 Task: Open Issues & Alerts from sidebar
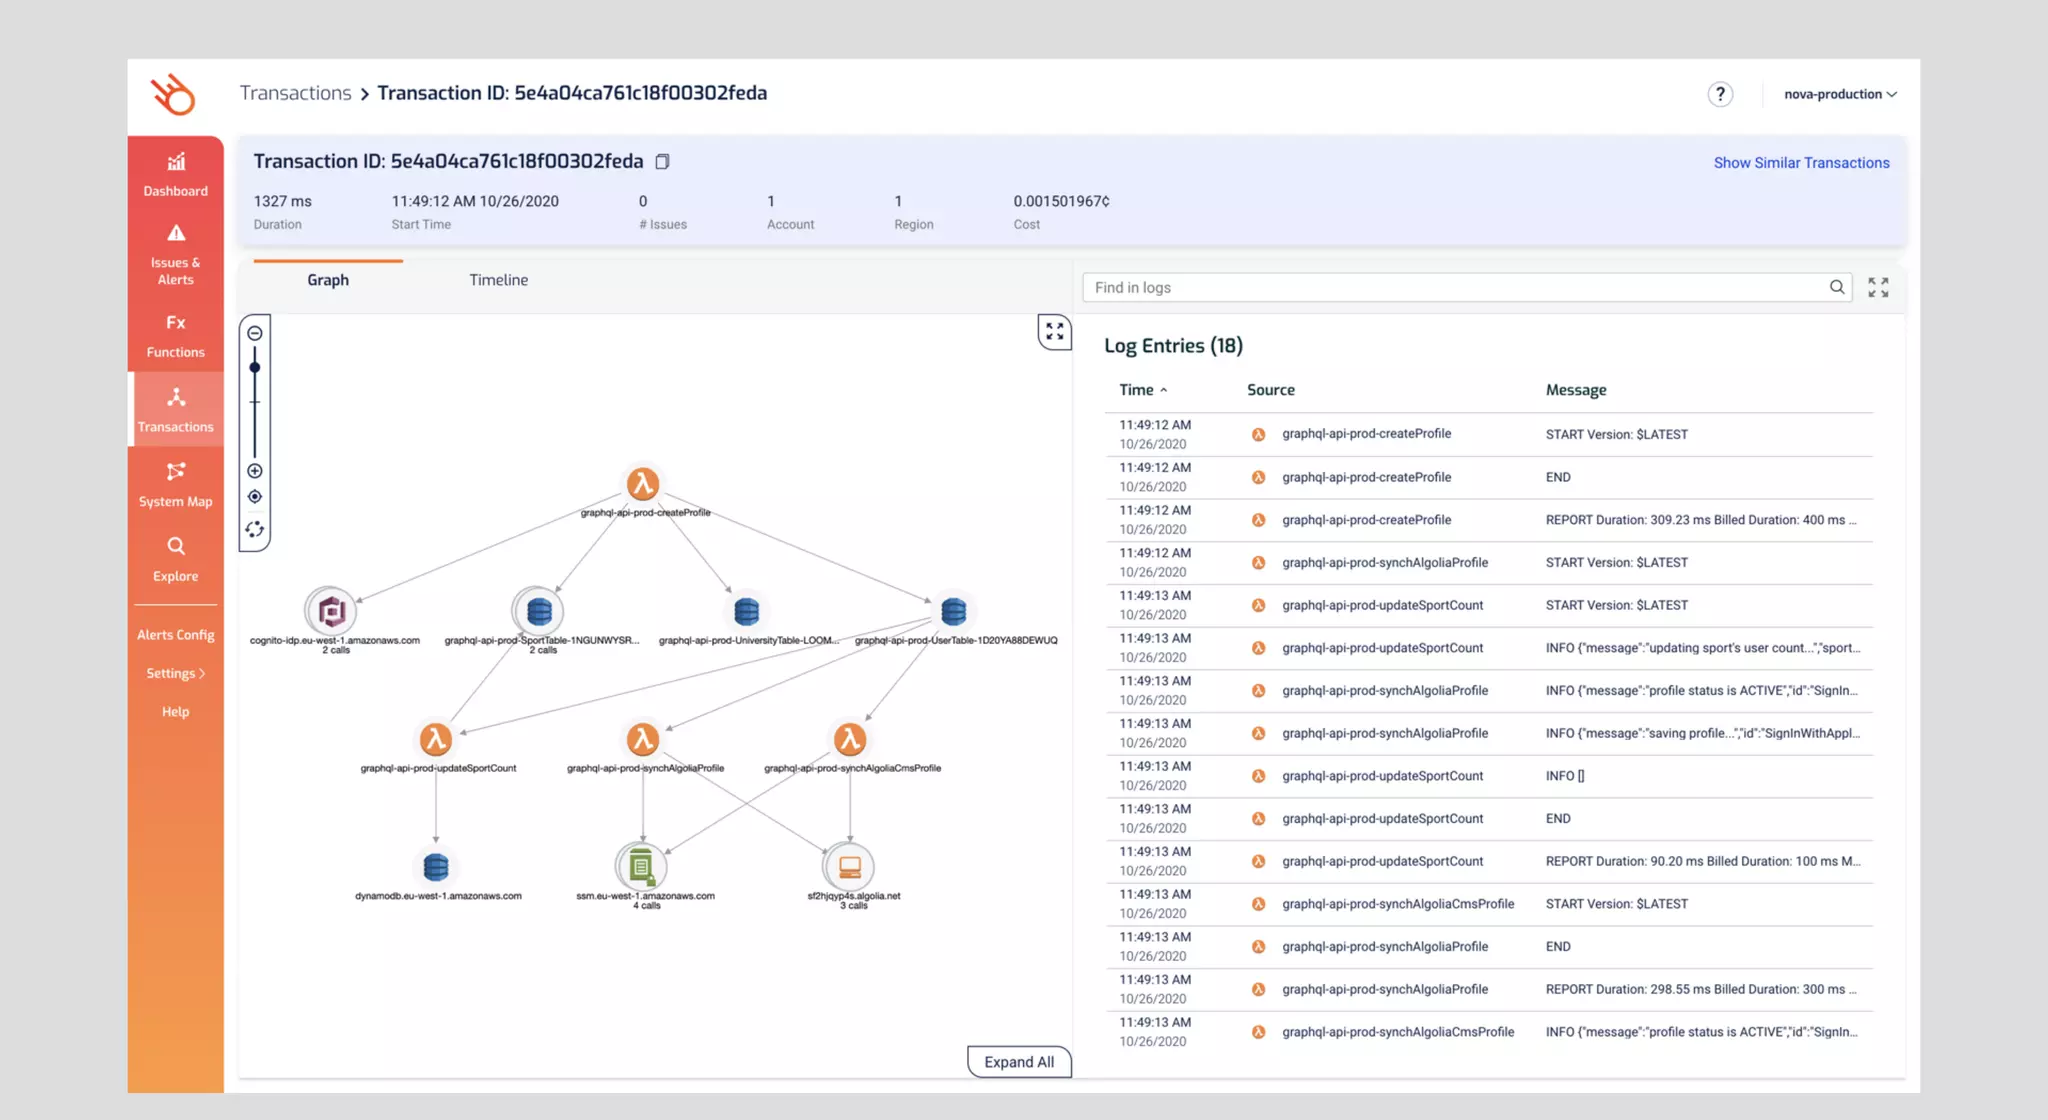click(176, 253)
